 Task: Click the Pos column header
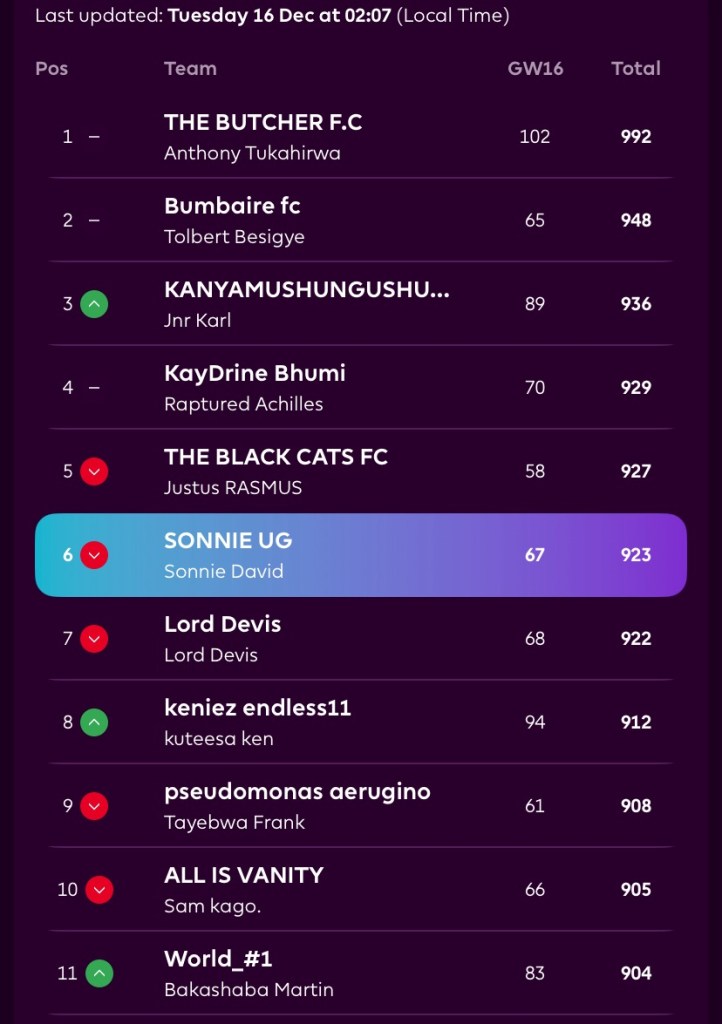point(50,68)
